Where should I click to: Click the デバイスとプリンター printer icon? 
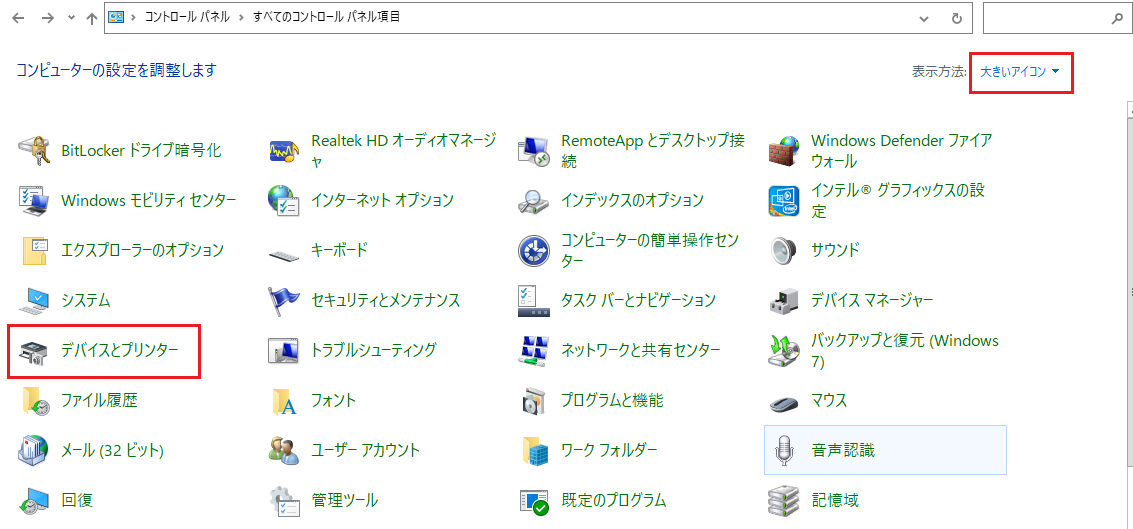coord(33,351)
